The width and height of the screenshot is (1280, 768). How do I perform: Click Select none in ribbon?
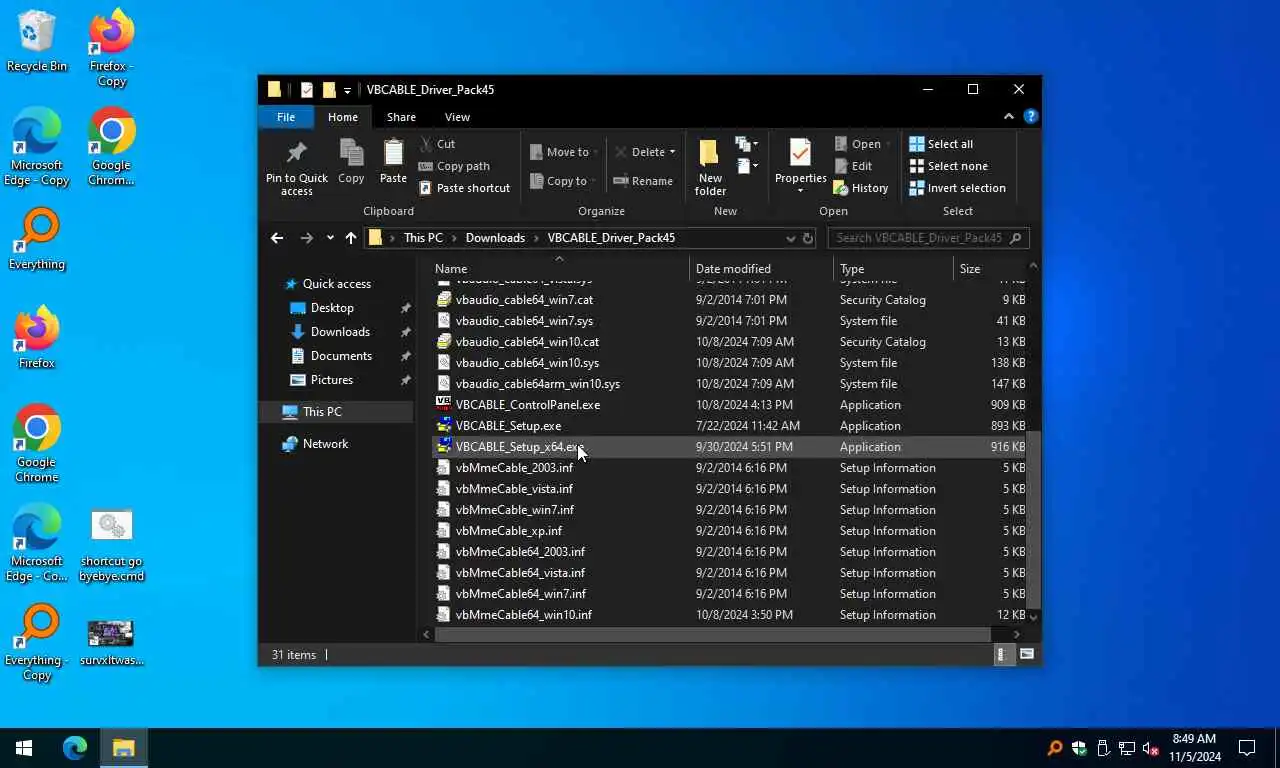tap(948, 166)
